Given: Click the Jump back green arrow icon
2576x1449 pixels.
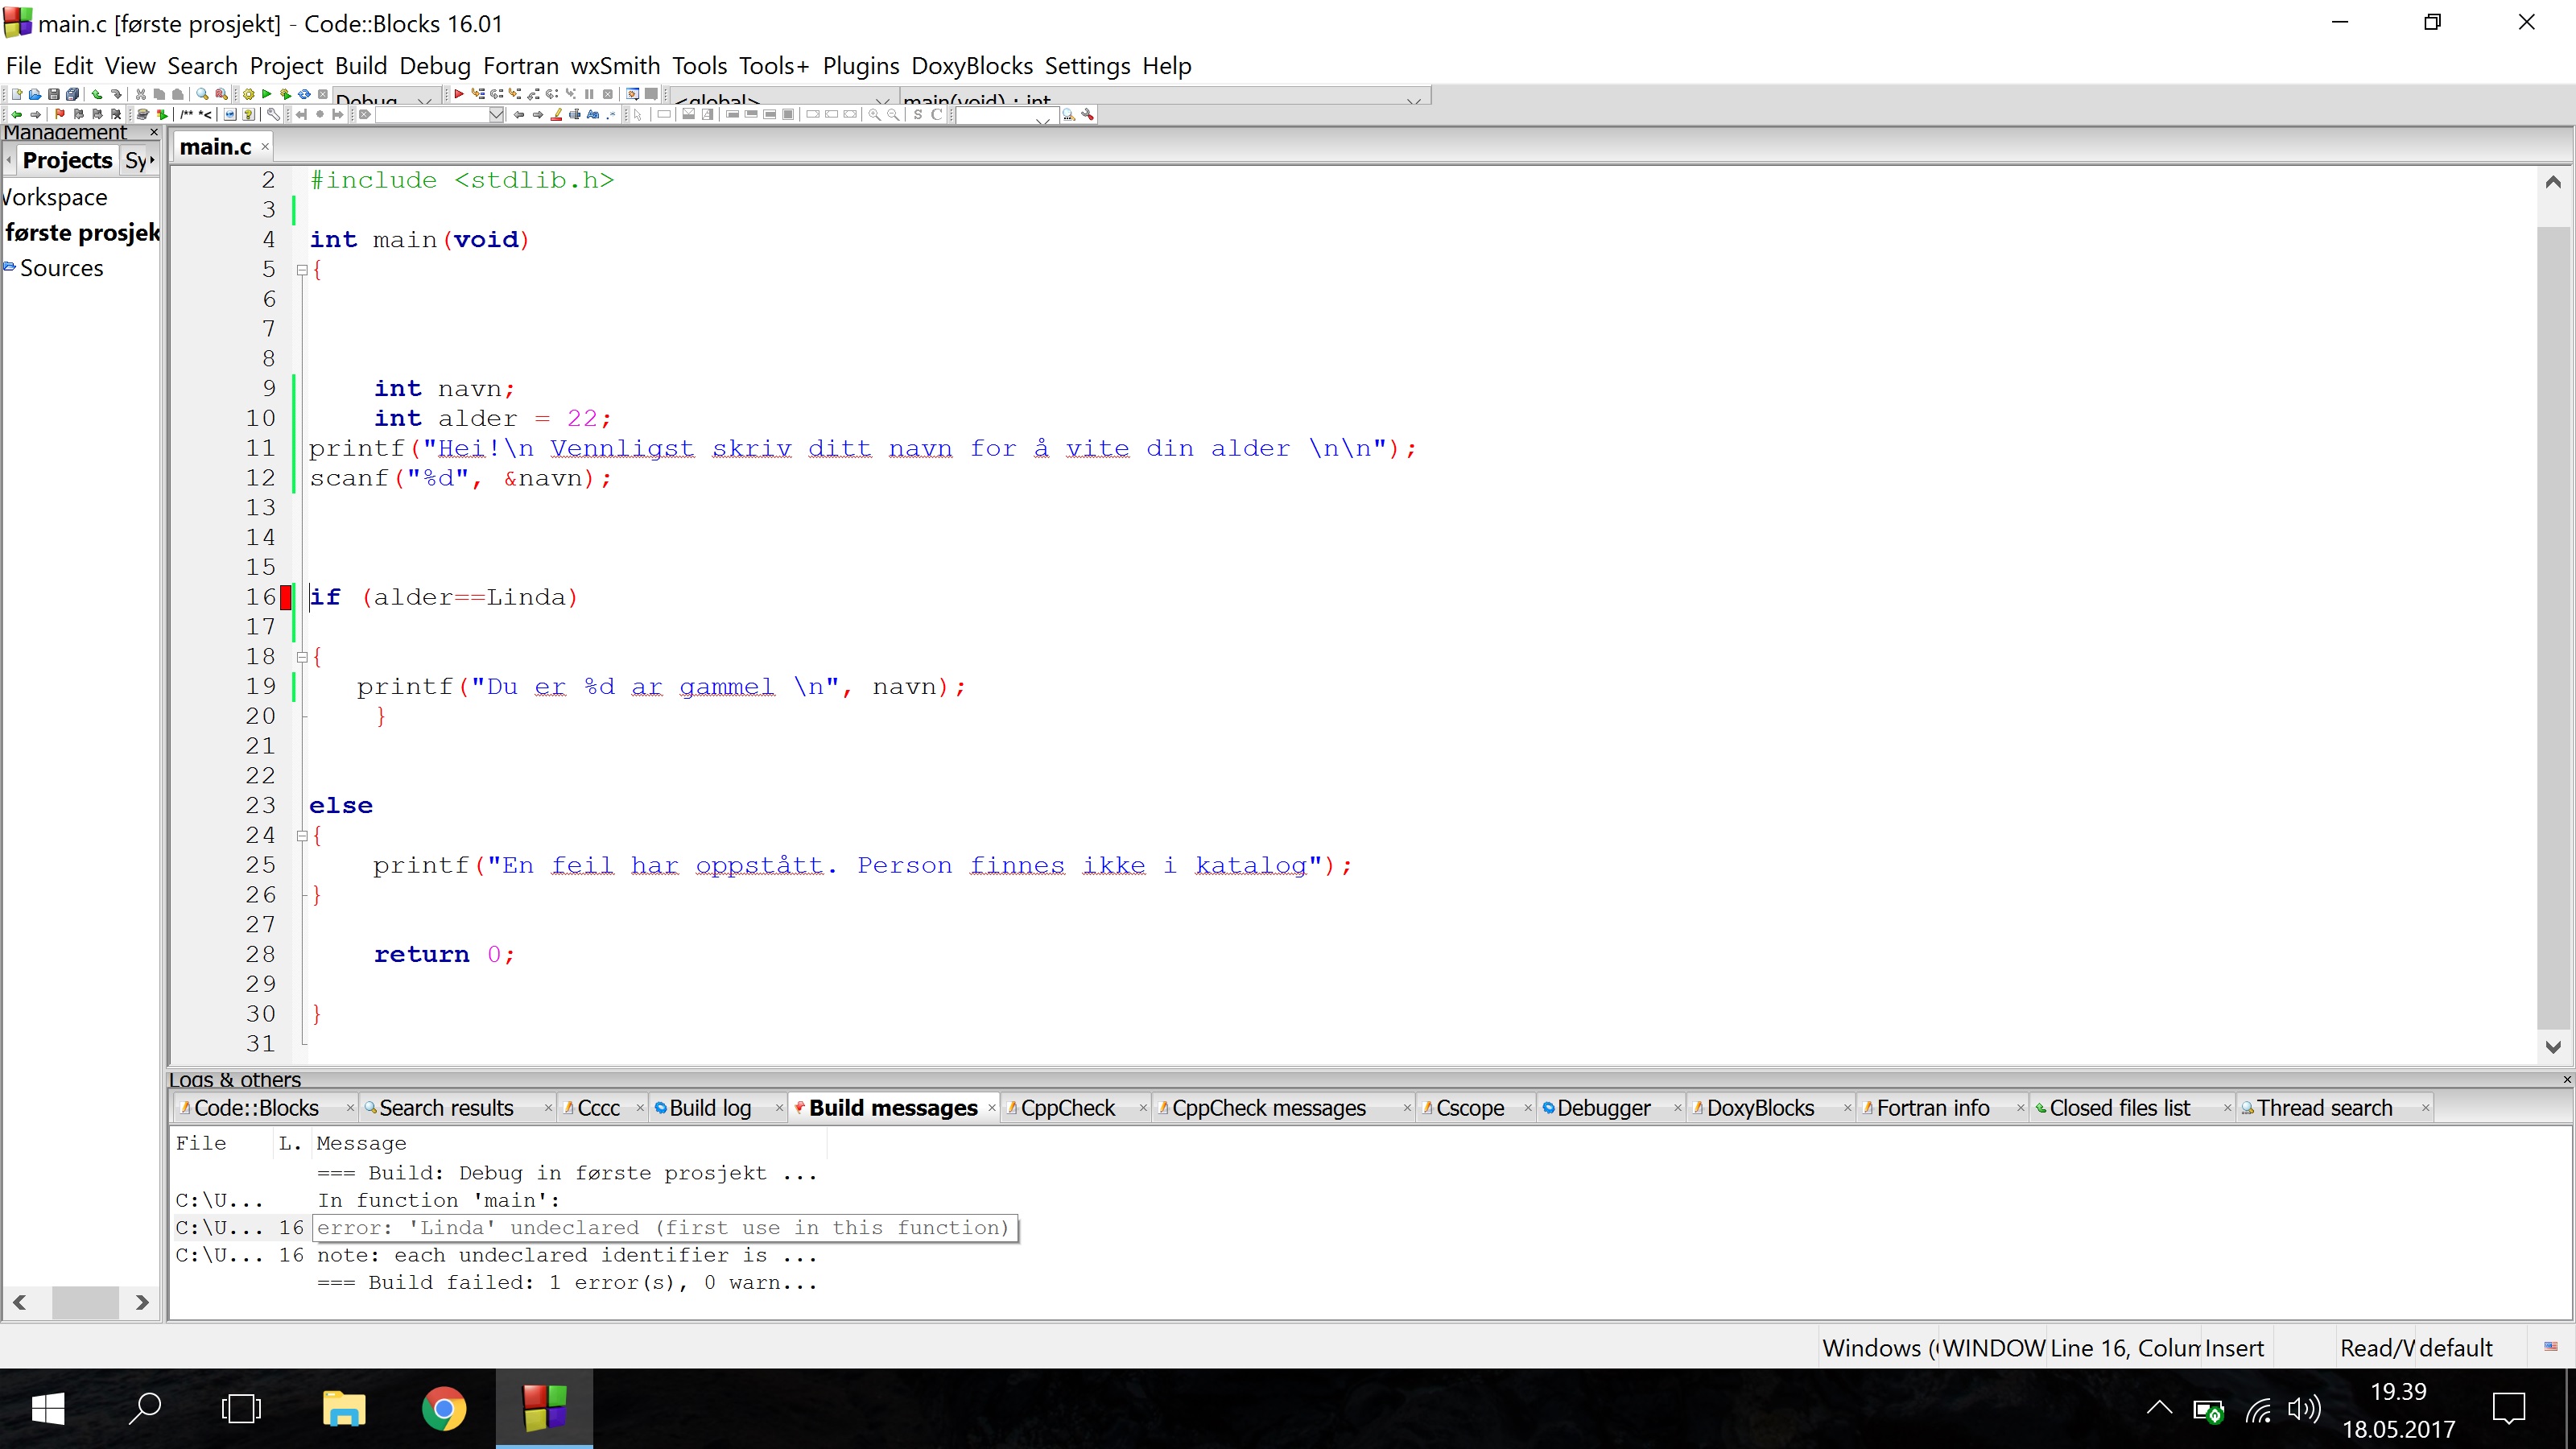Looking at the screenshot, I should (17, 115).
